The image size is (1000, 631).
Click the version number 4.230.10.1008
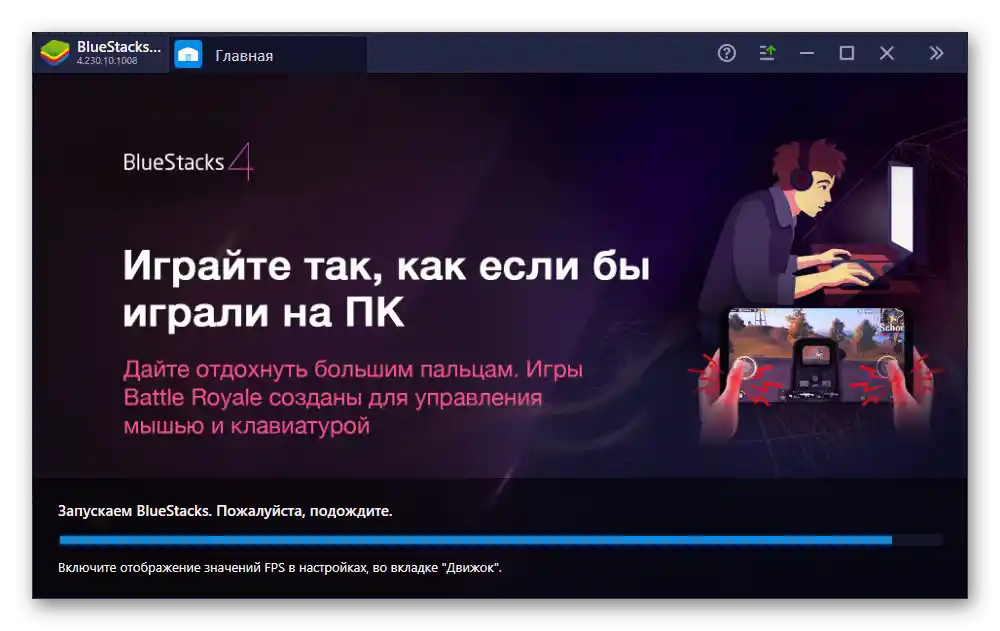(x=110, y=62)
